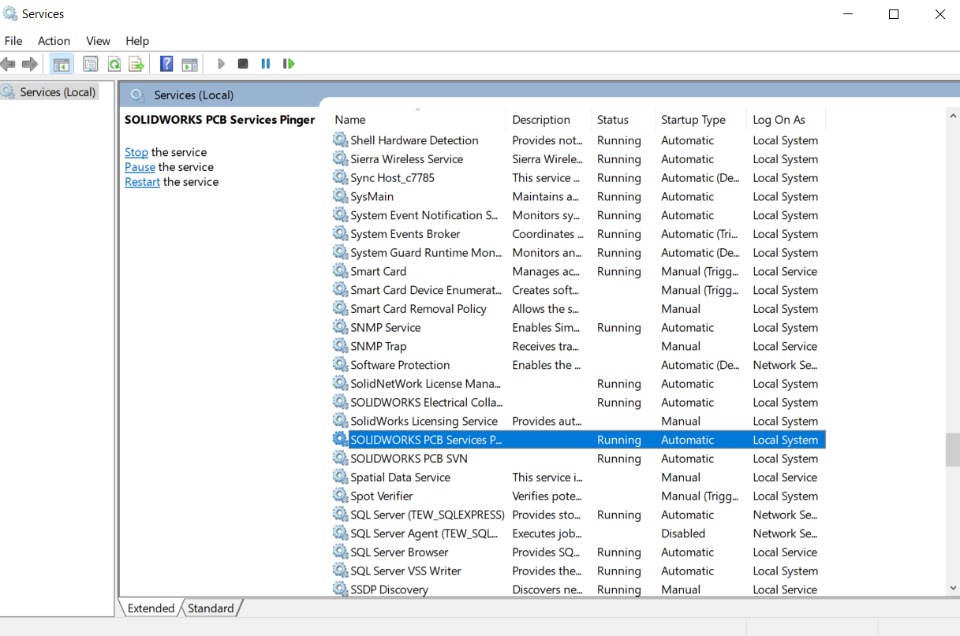Image resolution: width=960 pixels, height=636 pixels.
Task: Toggle the Show/Hide Action Pane toolbar icon
Action: pyautogui.click(x=190, y=64)
